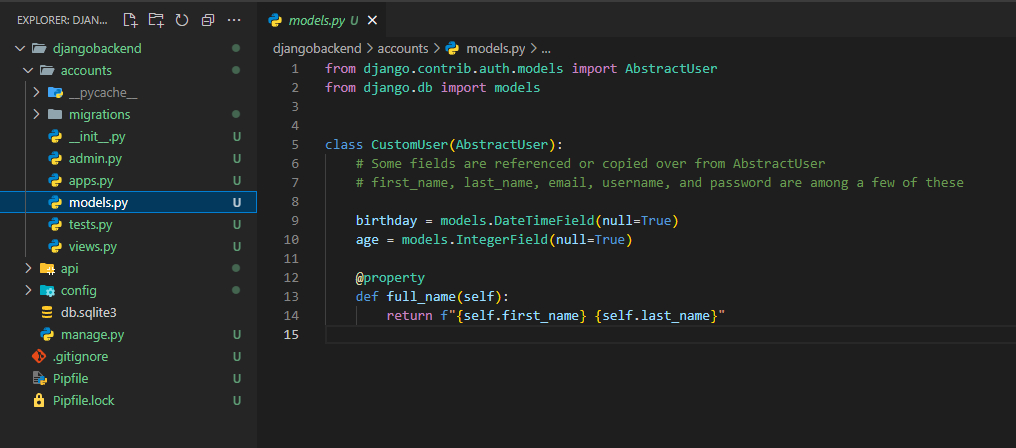This screenshot has width=1016, height=448.
Task: Click the accounts breadcrumb segment
Action: [403, 48]
